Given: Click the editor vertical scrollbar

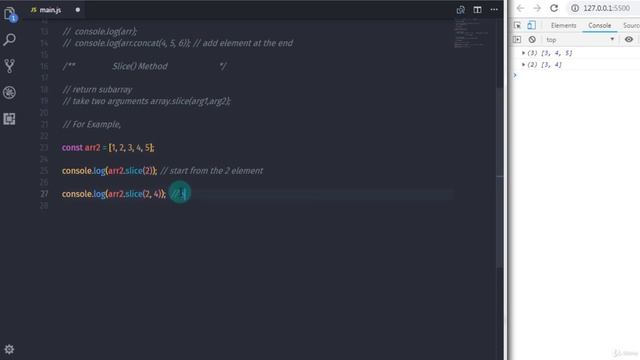Looking at the screenshot, I should click(x=499, y=177).
